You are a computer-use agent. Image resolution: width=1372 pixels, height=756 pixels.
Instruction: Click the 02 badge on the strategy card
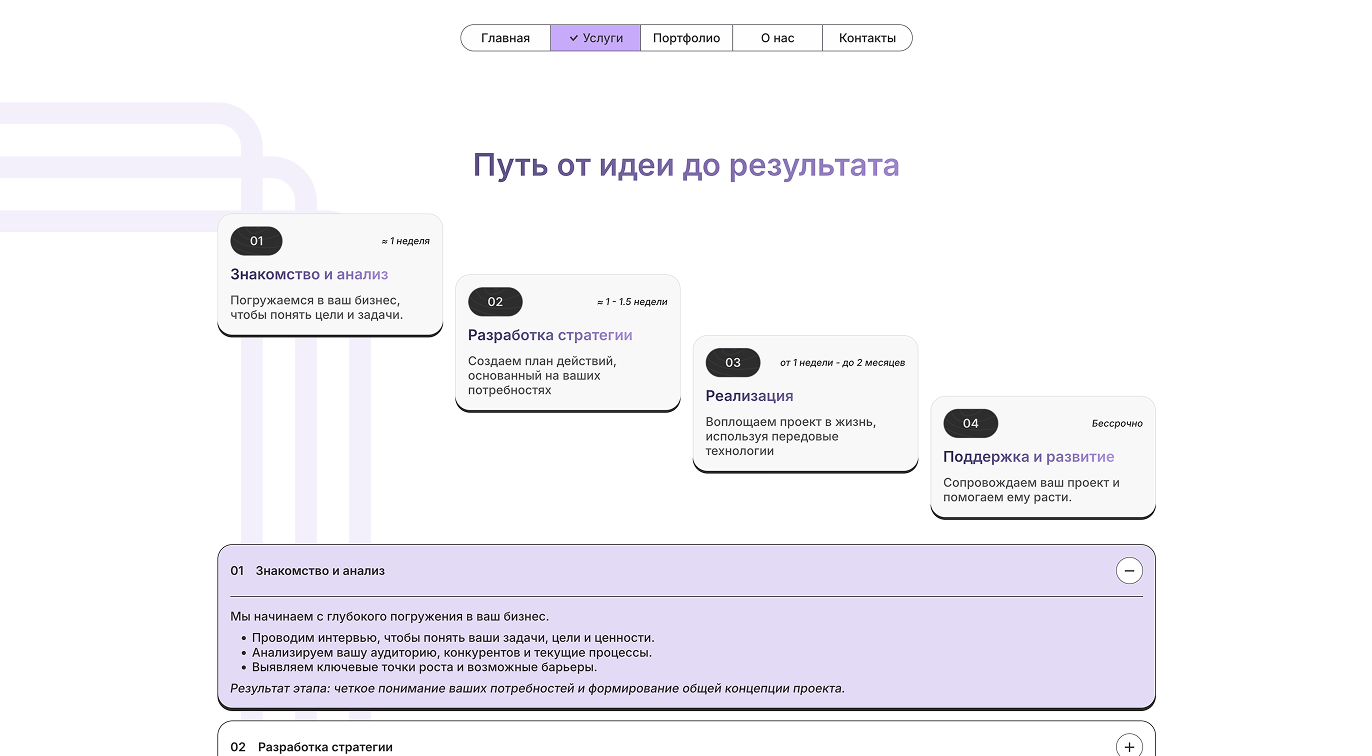click(x=495, y=301)
